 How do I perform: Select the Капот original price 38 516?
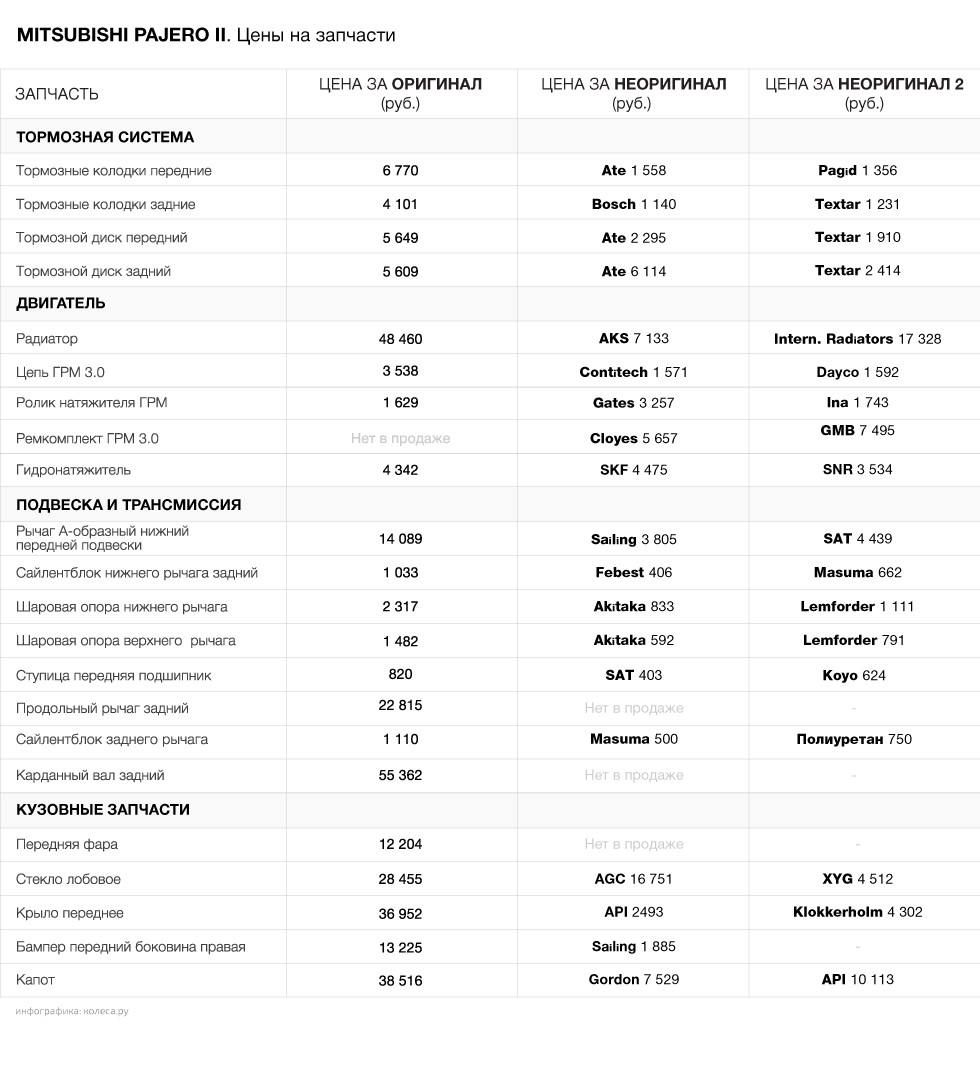pos(401,981)
